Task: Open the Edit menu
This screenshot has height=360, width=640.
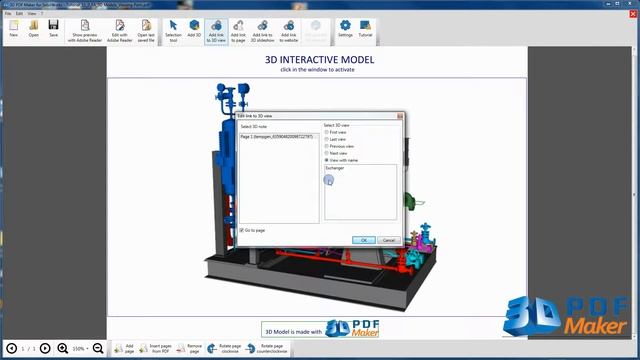Action: pyautogui.click(x=19, y=13)
